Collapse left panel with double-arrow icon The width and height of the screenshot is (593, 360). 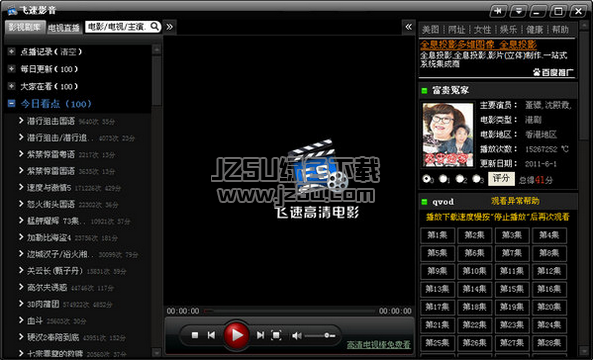(169, 27)
